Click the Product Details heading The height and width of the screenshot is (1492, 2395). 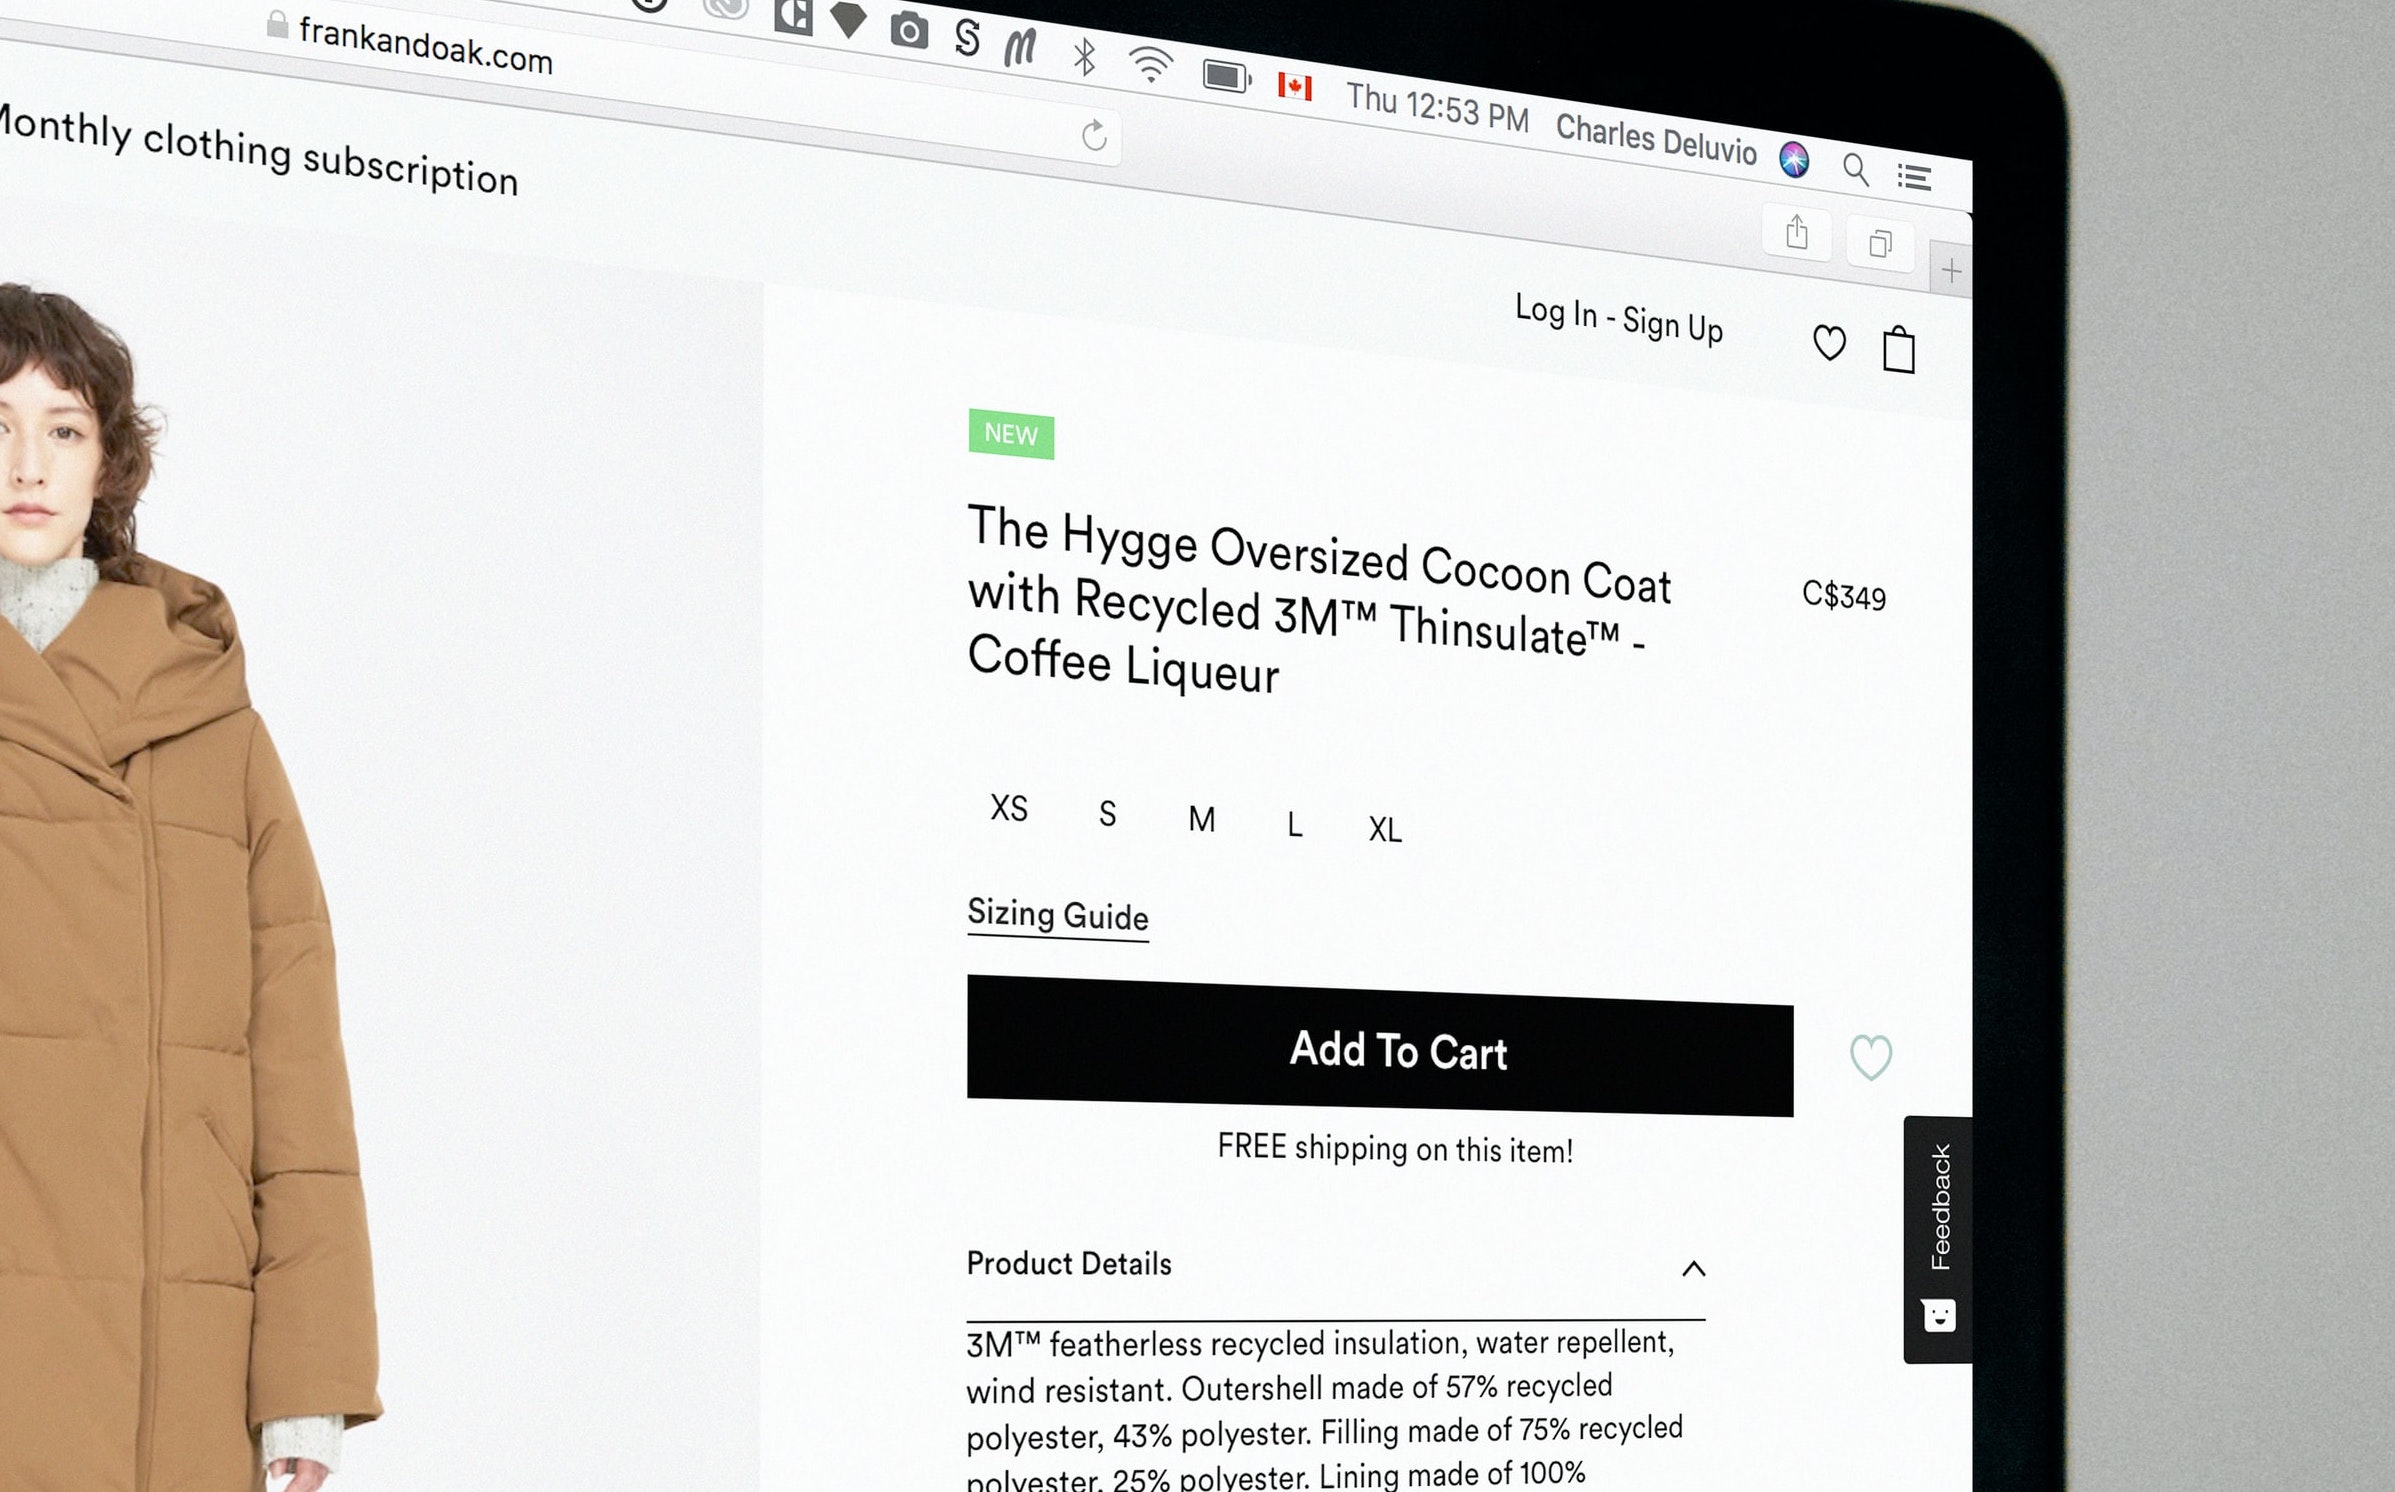tap(1068, 1264)
